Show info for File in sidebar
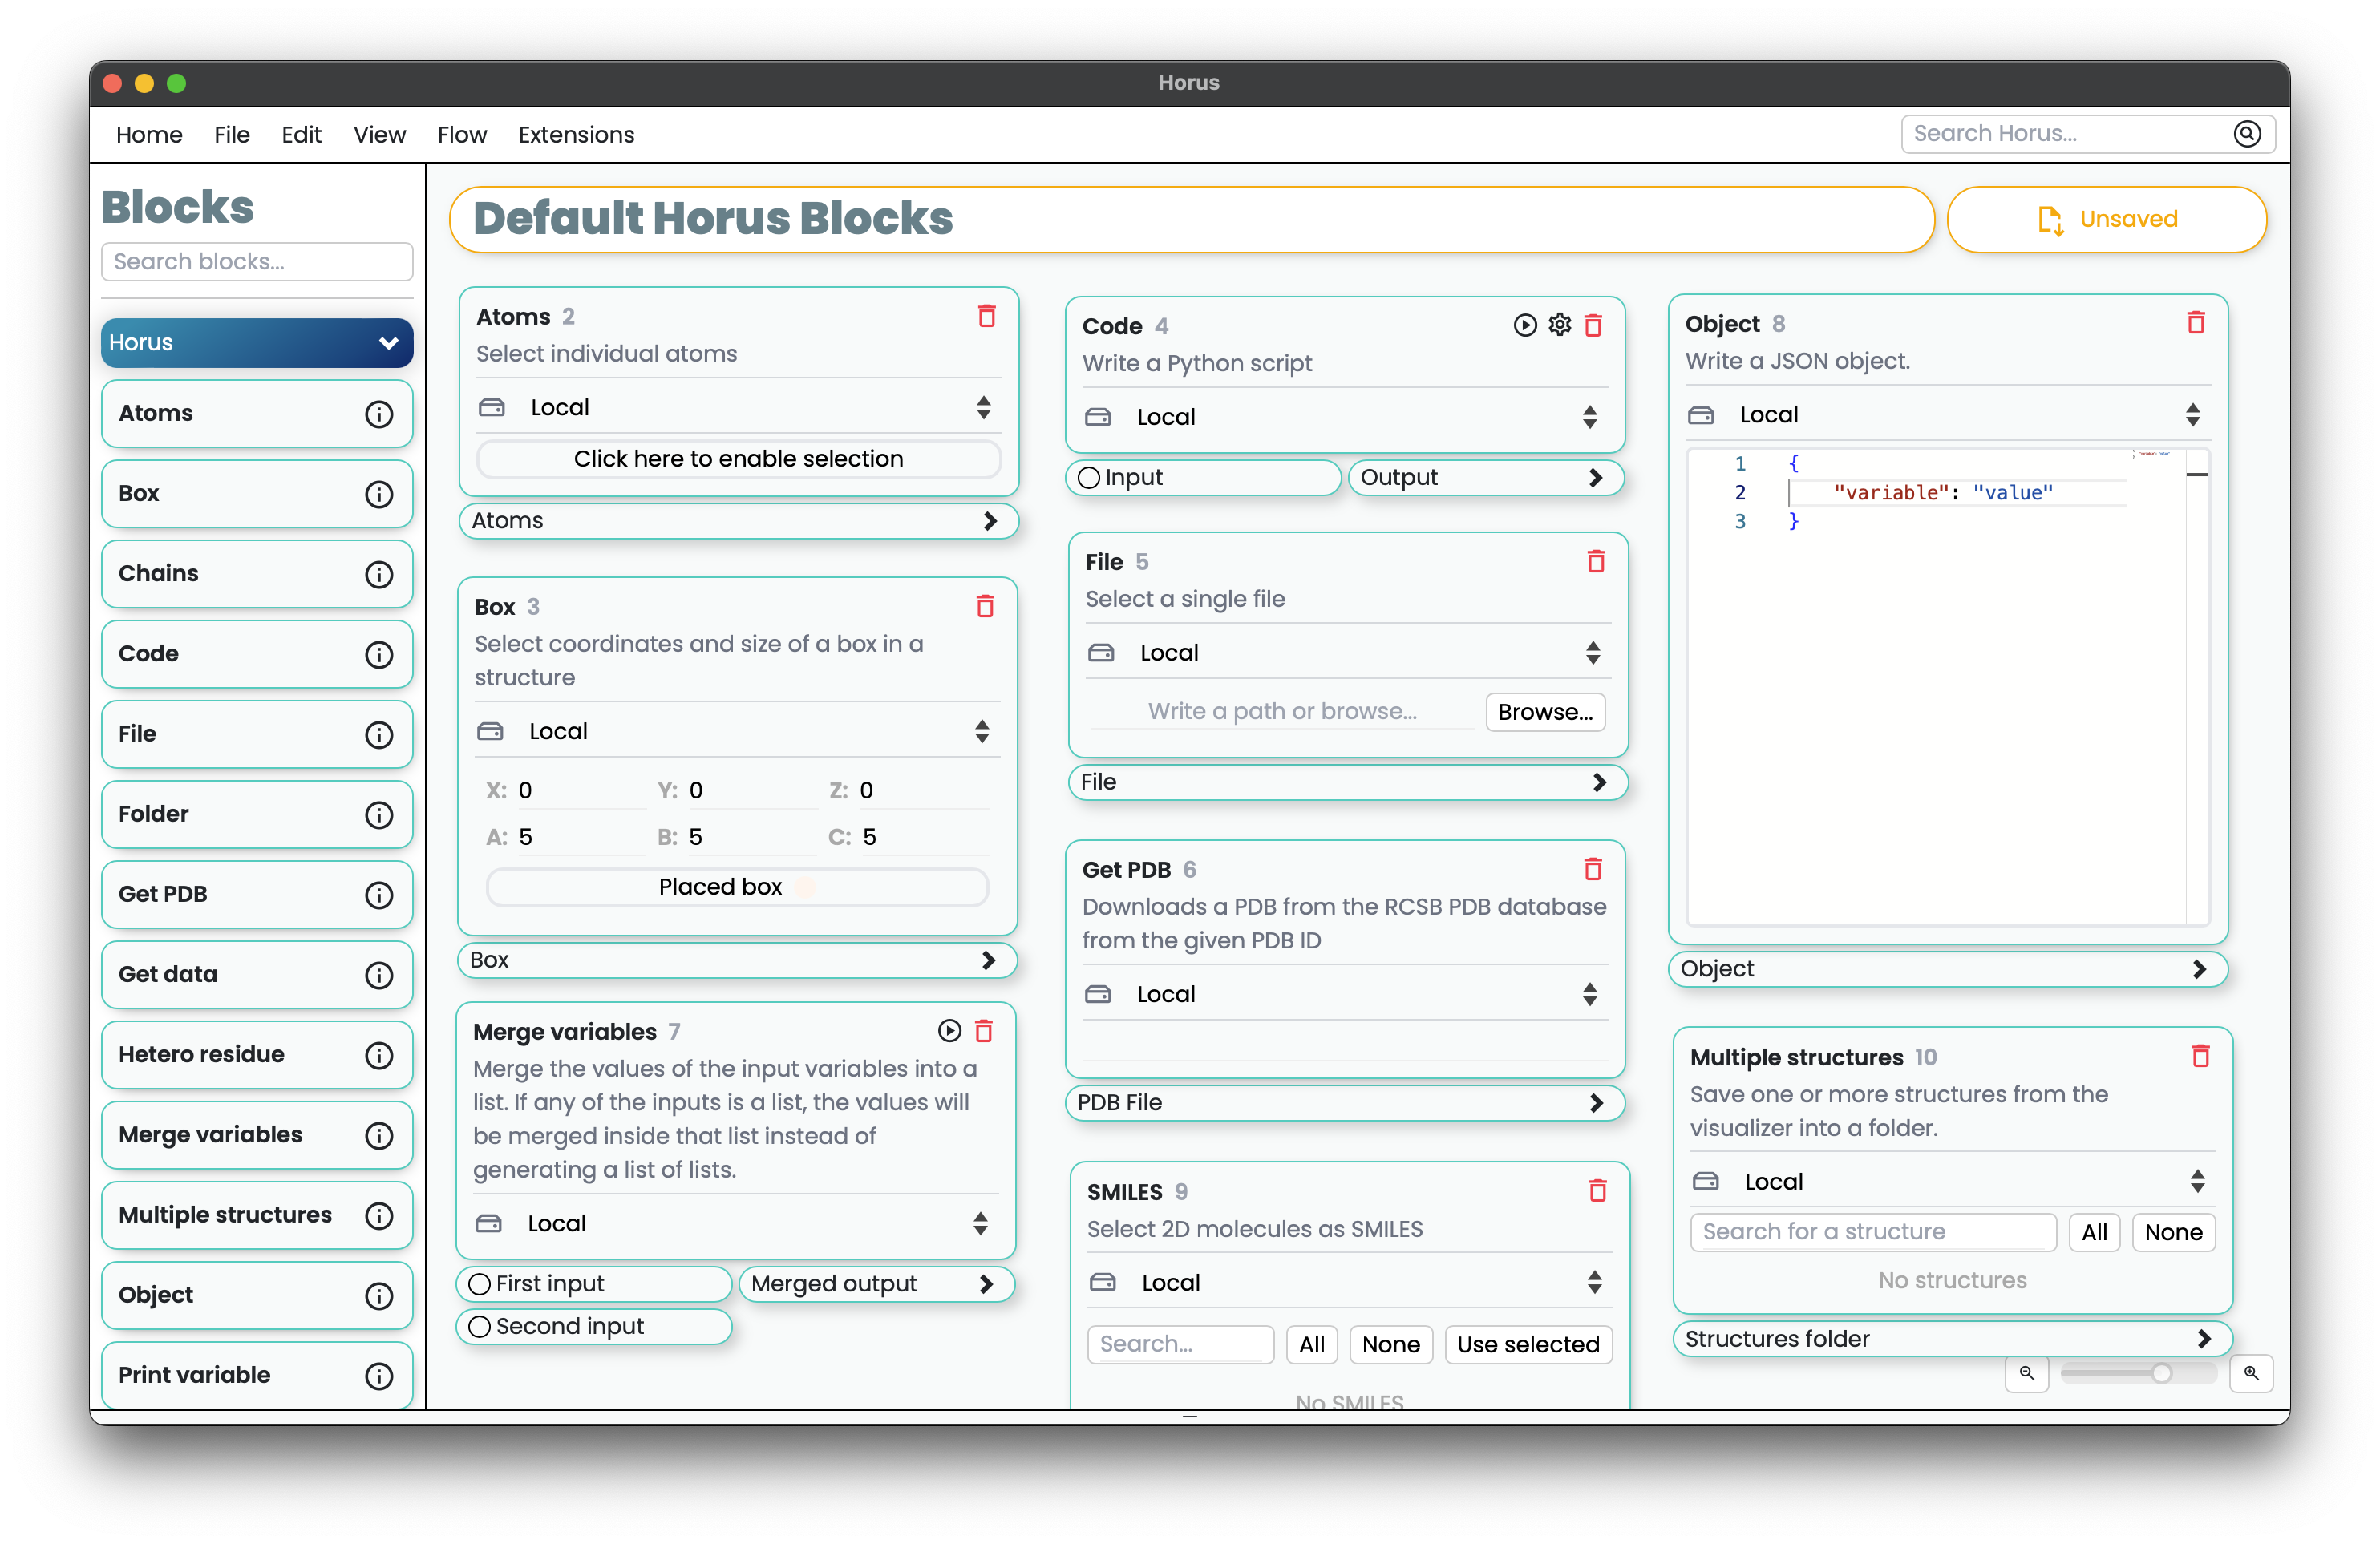Viewport: 2380px width, 1544px height. coord(378,735)
